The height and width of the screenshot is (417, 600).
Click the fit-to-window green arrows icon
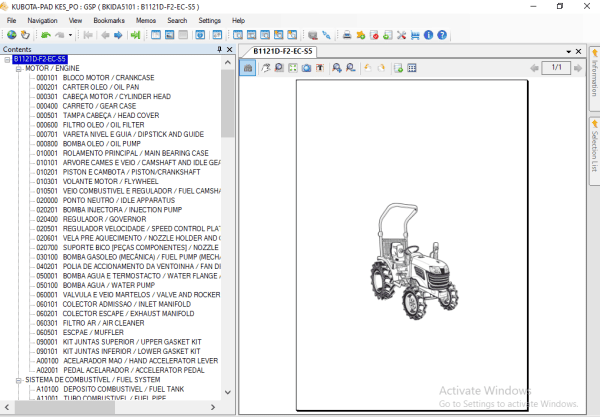[293, 68]
